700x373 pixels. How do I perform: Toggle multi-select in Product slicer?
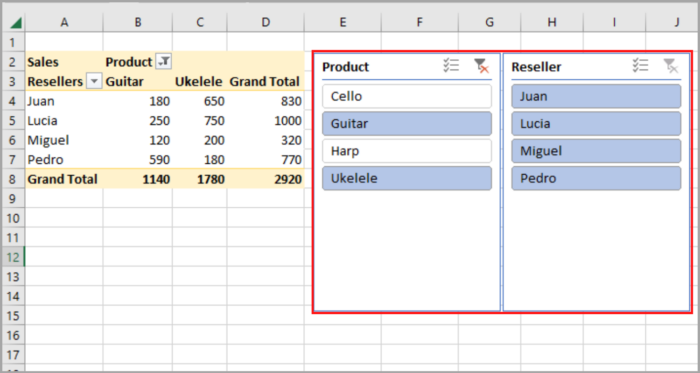point(451,66)
